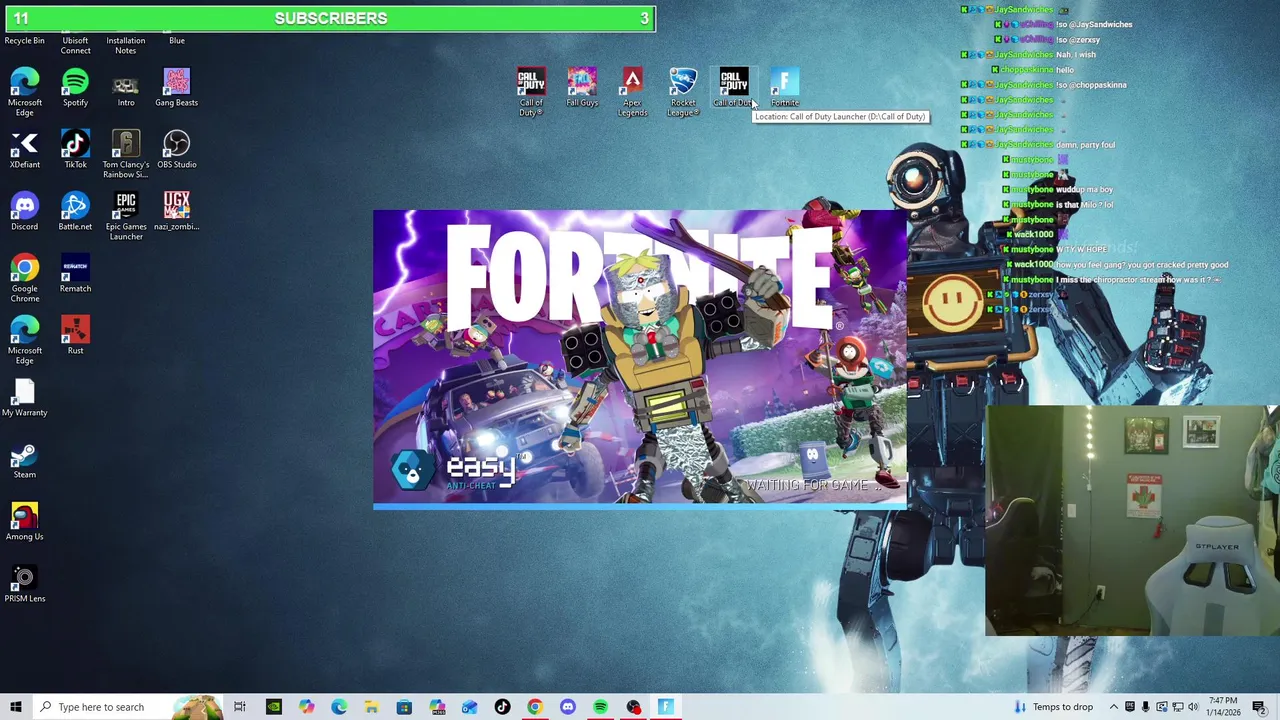The width and height of the screenshot is (1280, 720).
Task: Open Google Chrome from the desktop shortcut
Action: pos(25,279)
